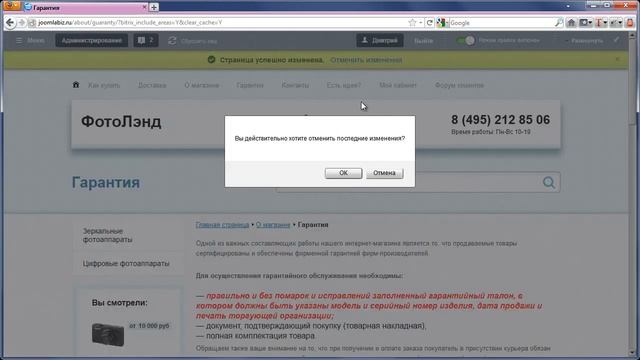
Task: Click the site search magnifier icon
Action: (x=549, y=182)
